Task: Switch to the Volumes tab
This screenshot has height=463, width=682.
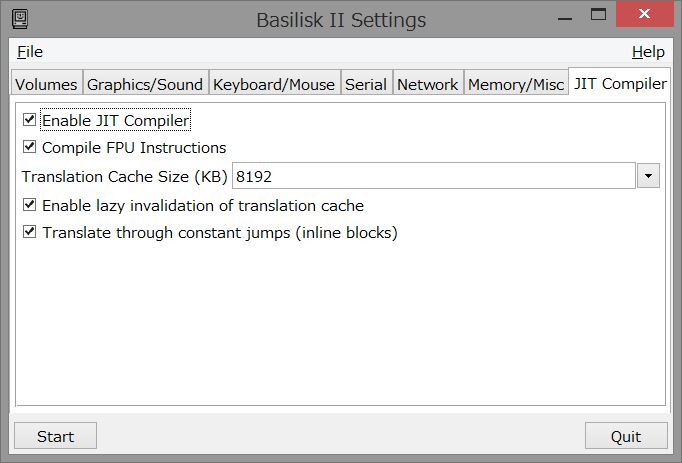Action: click(47, 82)
